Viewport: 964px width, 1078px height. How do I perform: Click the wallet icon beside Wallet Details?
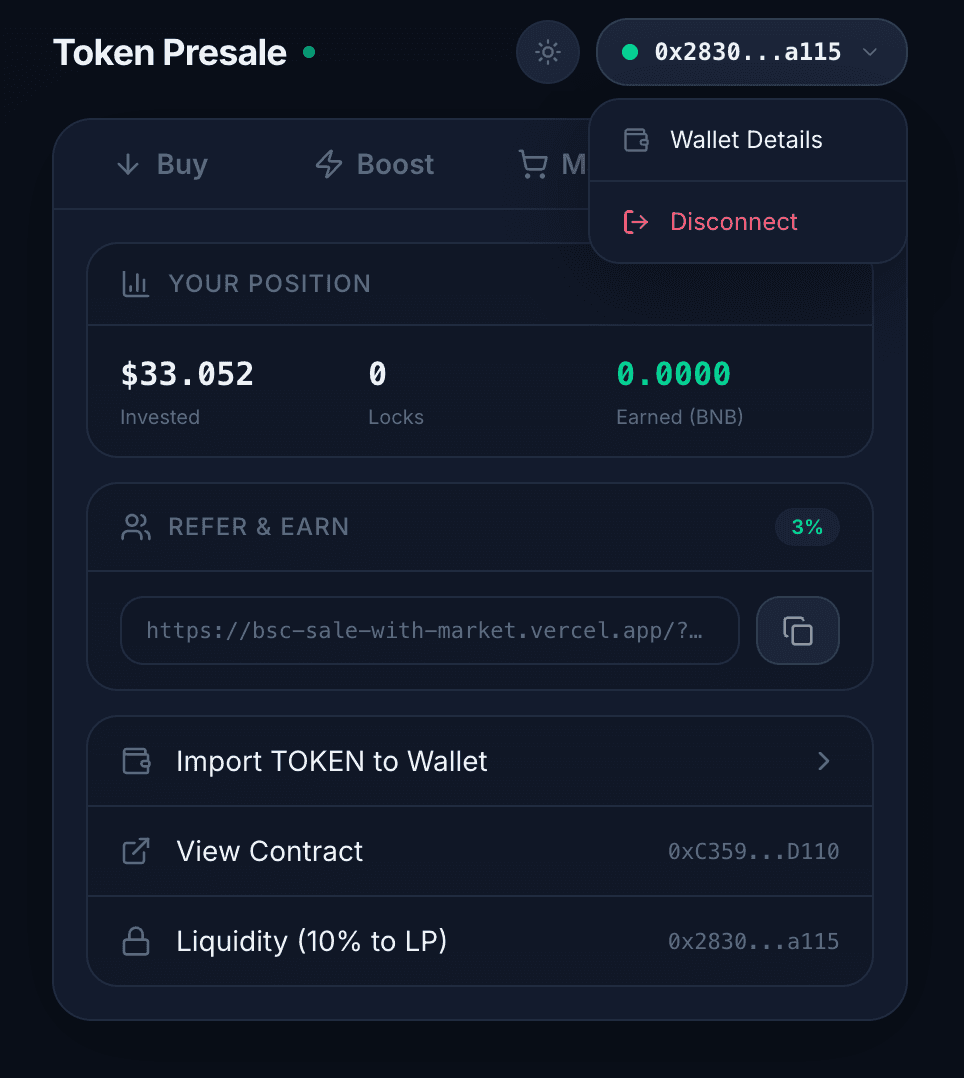(x=636, y=140)
